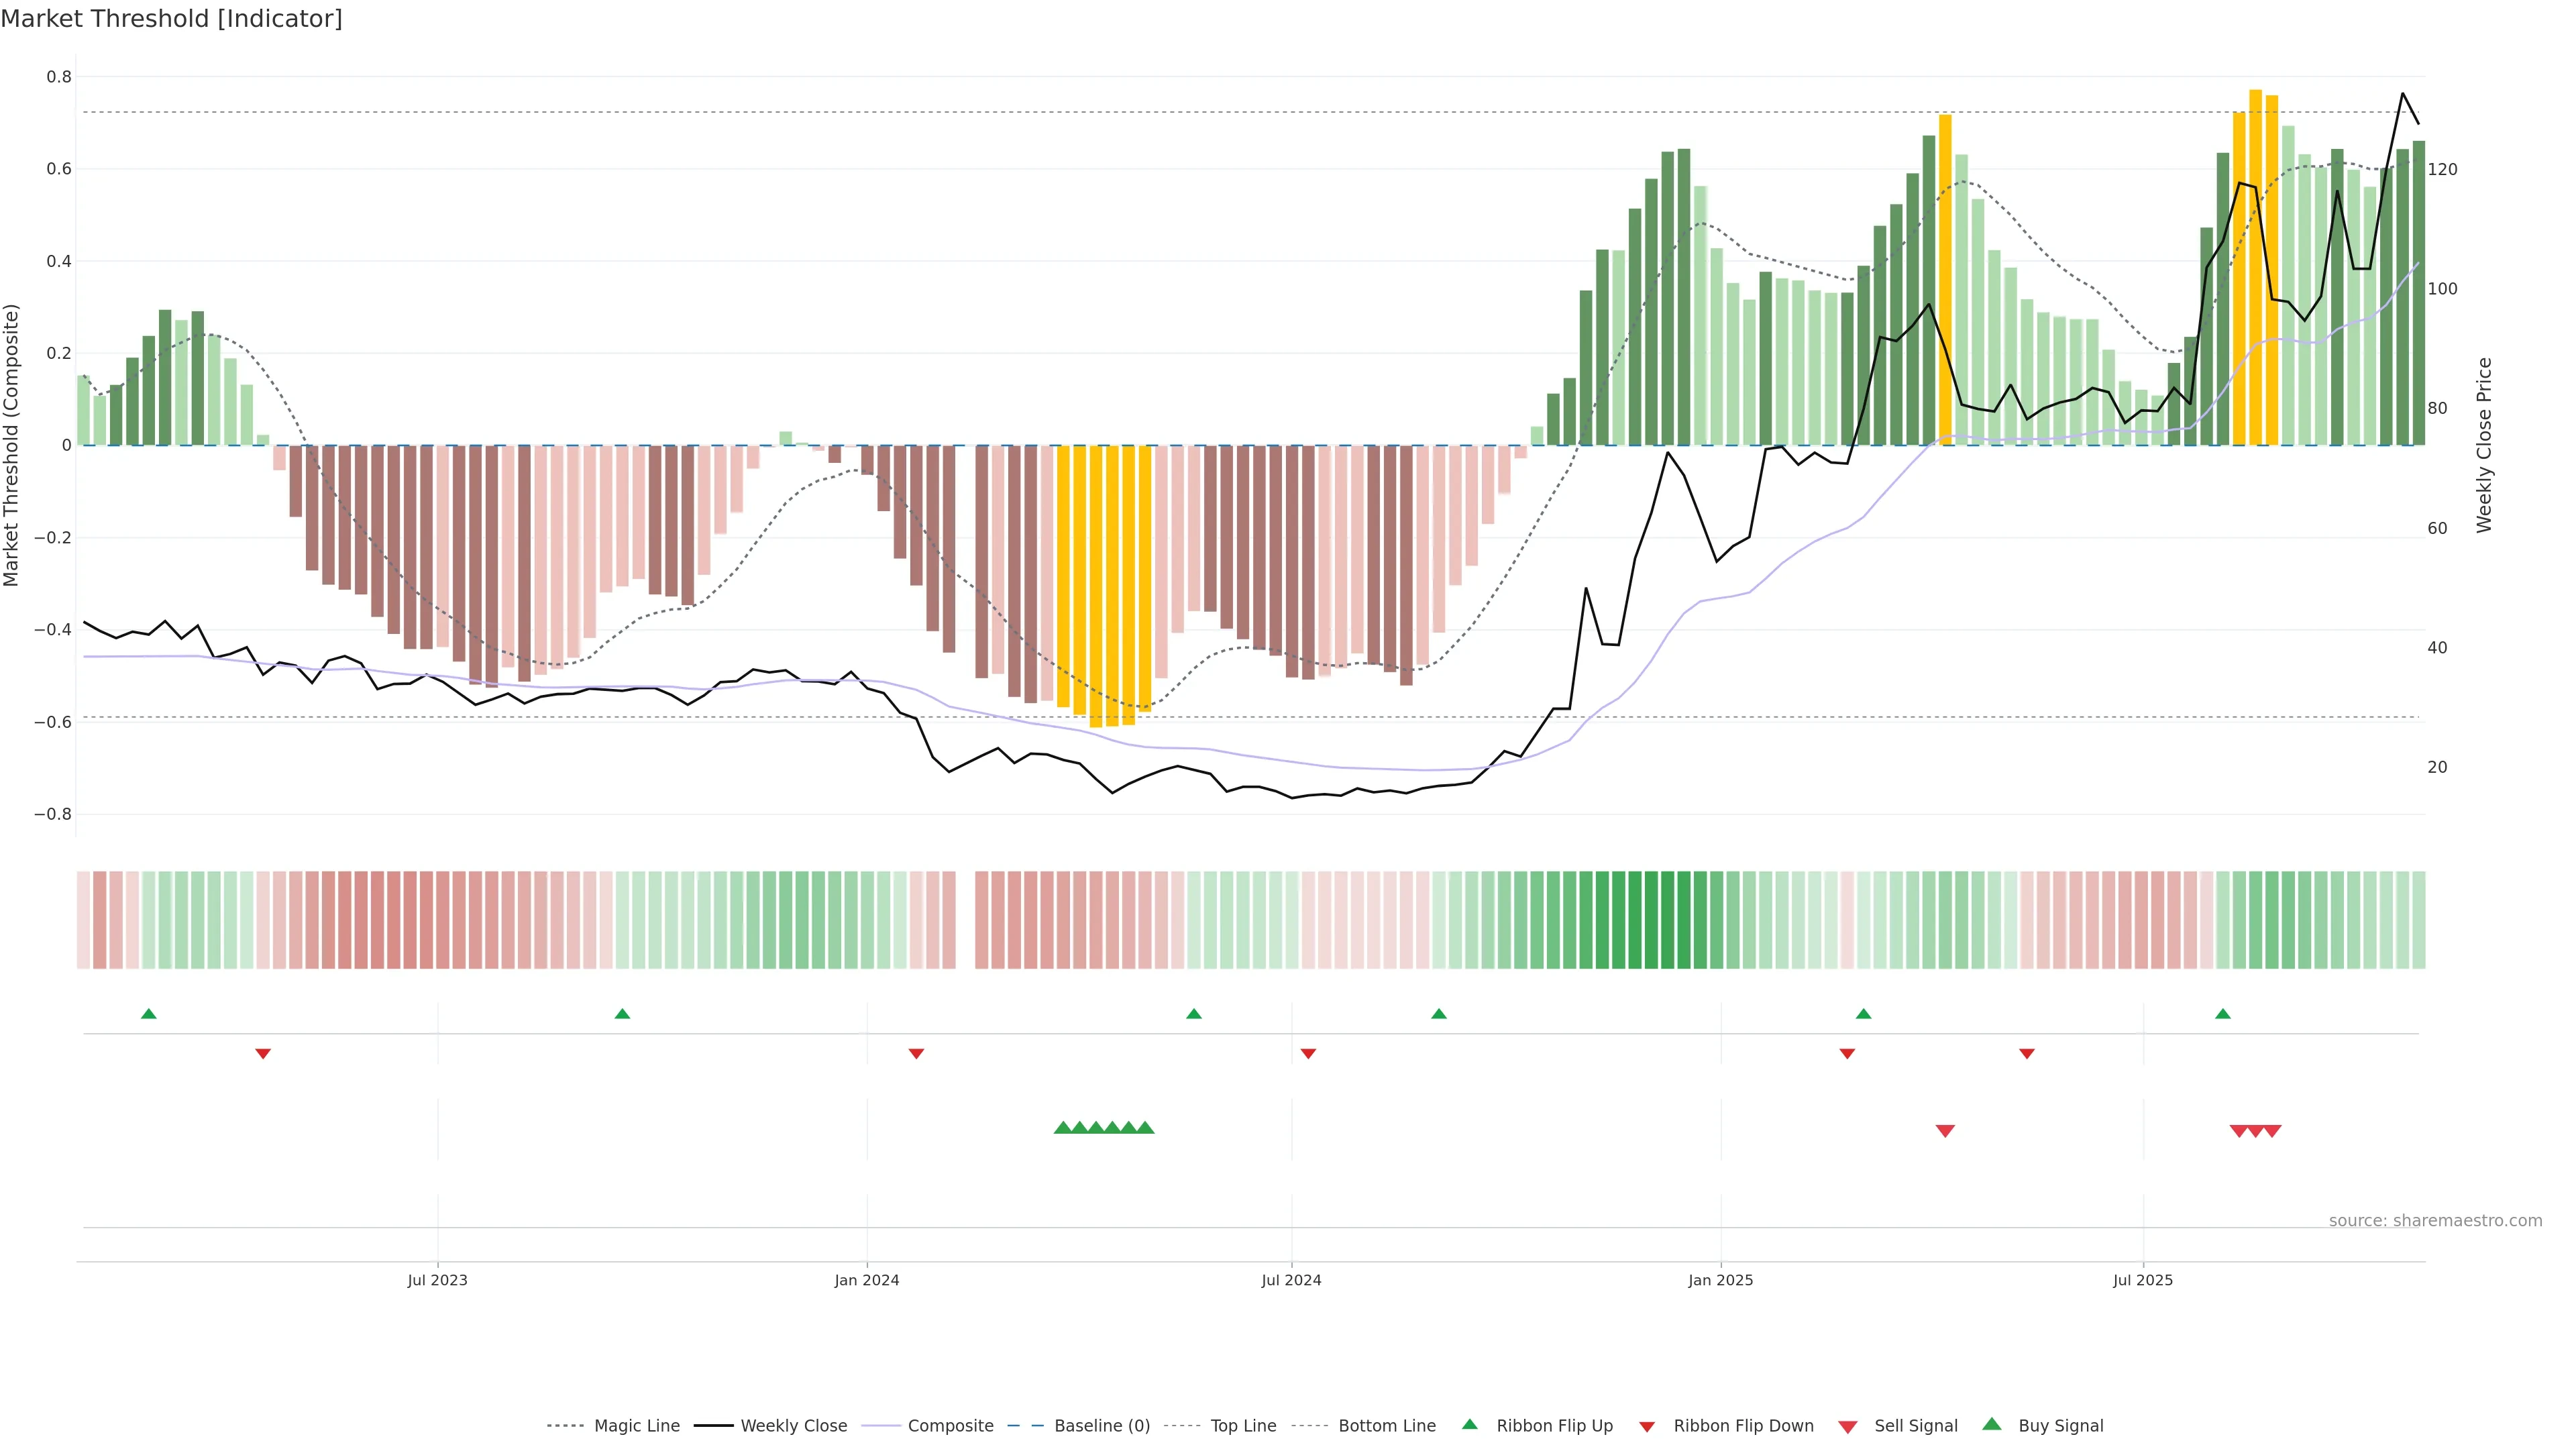Click the Sell Signal legend triangle

click(1848, 1427)
